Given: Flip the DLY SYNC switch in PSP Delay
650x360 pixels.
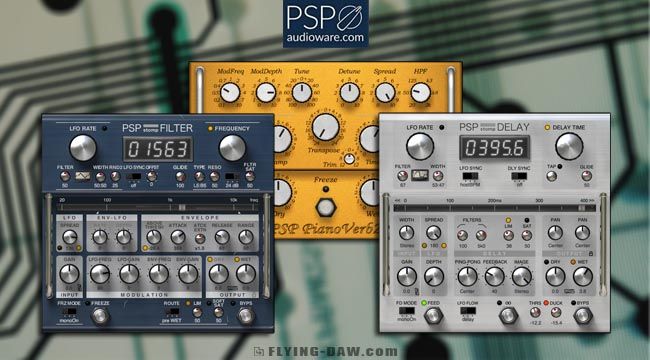Looking at the screenshot, I should (x=519, y=176).
